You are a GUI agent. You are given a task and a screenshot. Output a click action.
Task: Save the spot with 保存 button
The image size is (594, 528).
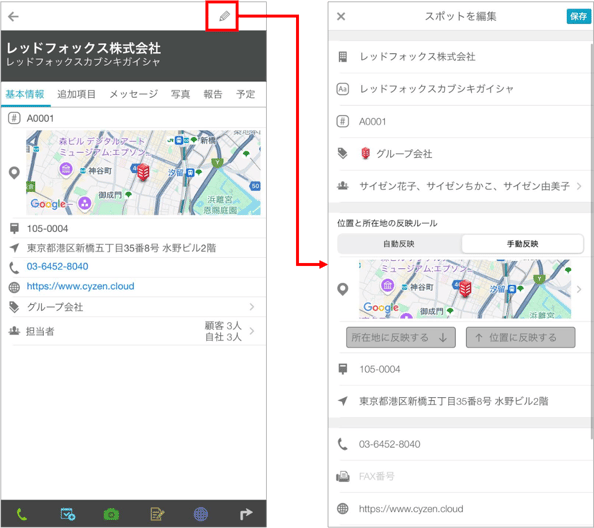(578, 16)
